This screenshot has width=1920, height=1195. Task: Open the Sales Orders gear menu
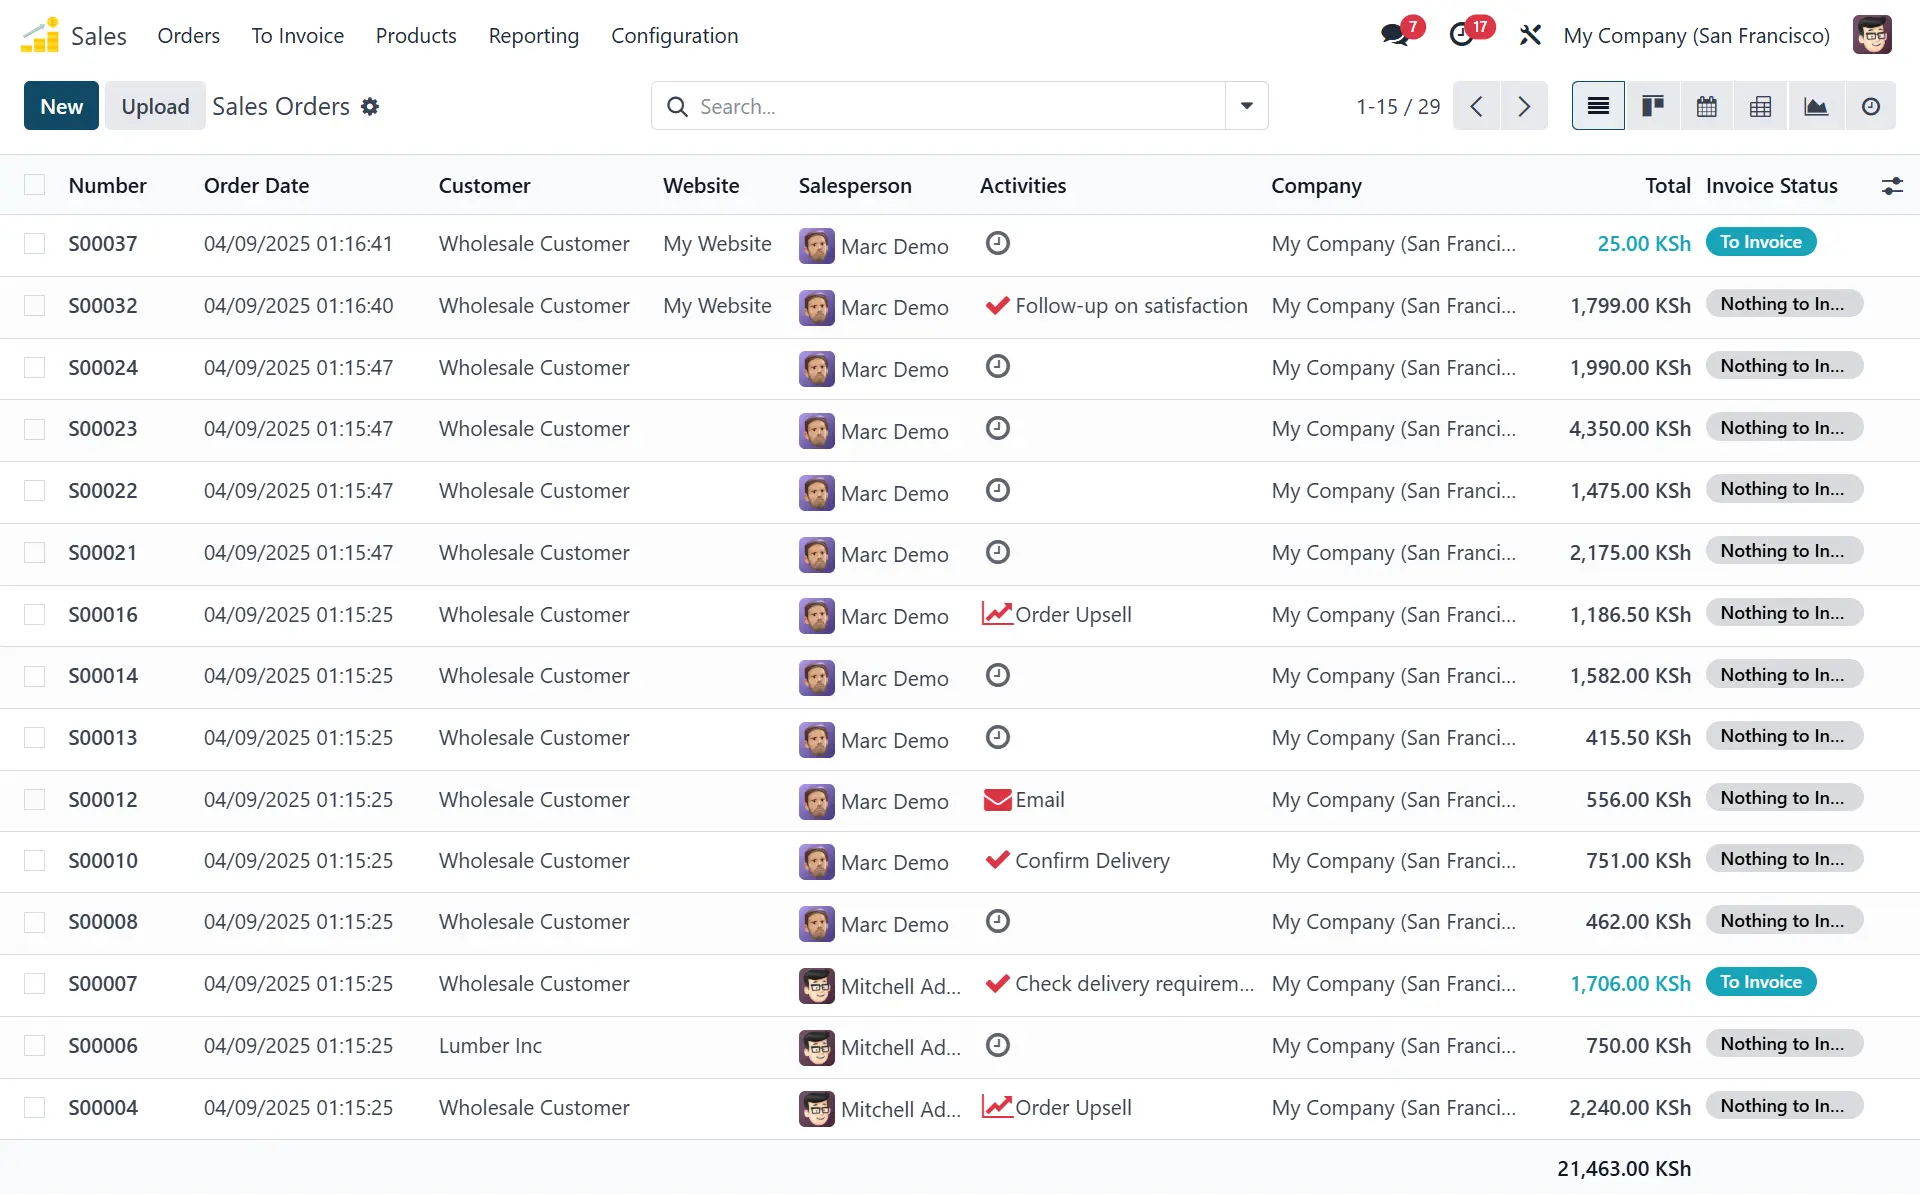370,106
